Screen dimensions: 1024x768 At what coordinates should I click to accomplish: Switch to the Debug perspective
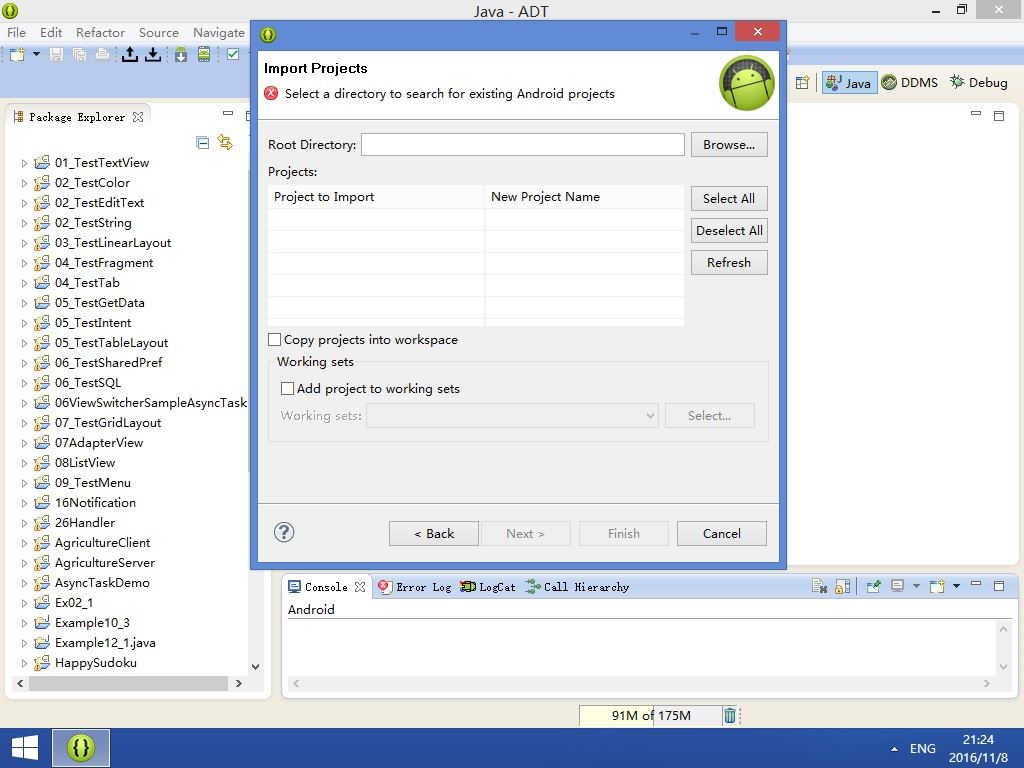[x=979, y=83]
